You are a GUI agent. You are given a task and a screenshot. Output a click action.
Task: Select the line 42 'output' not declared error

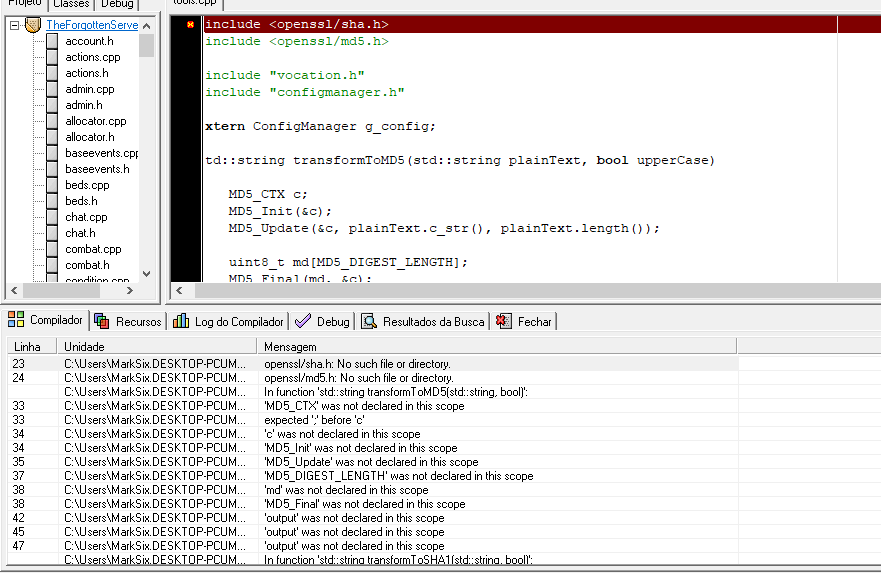(x=373, y=518)
